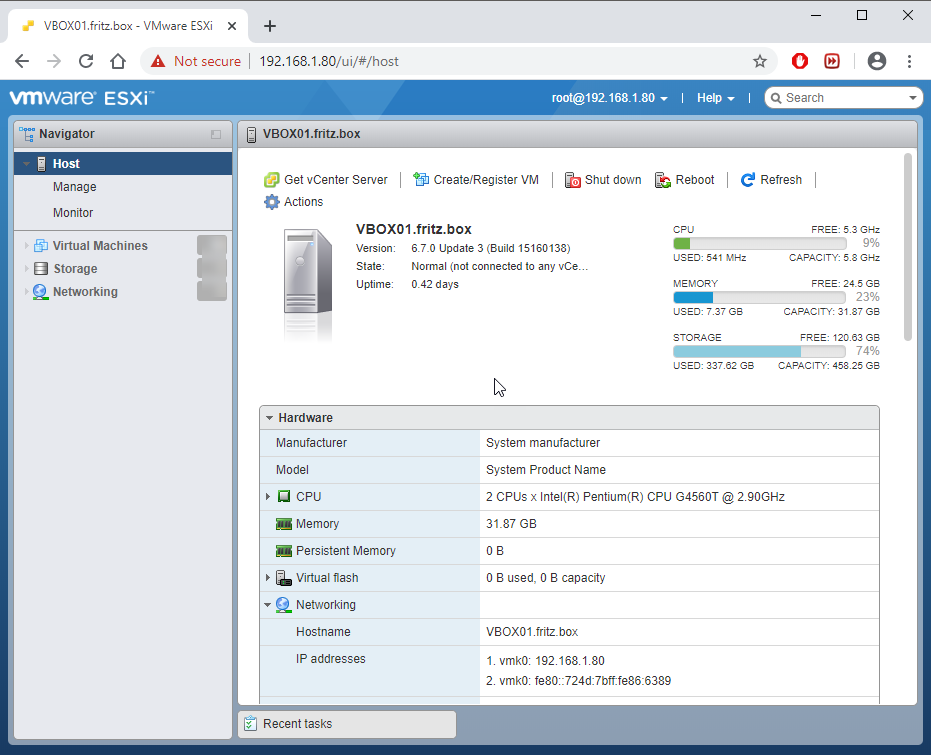Click the Reboot label
This screenshot has width=931, height=755.
click(x=695, y=180)
